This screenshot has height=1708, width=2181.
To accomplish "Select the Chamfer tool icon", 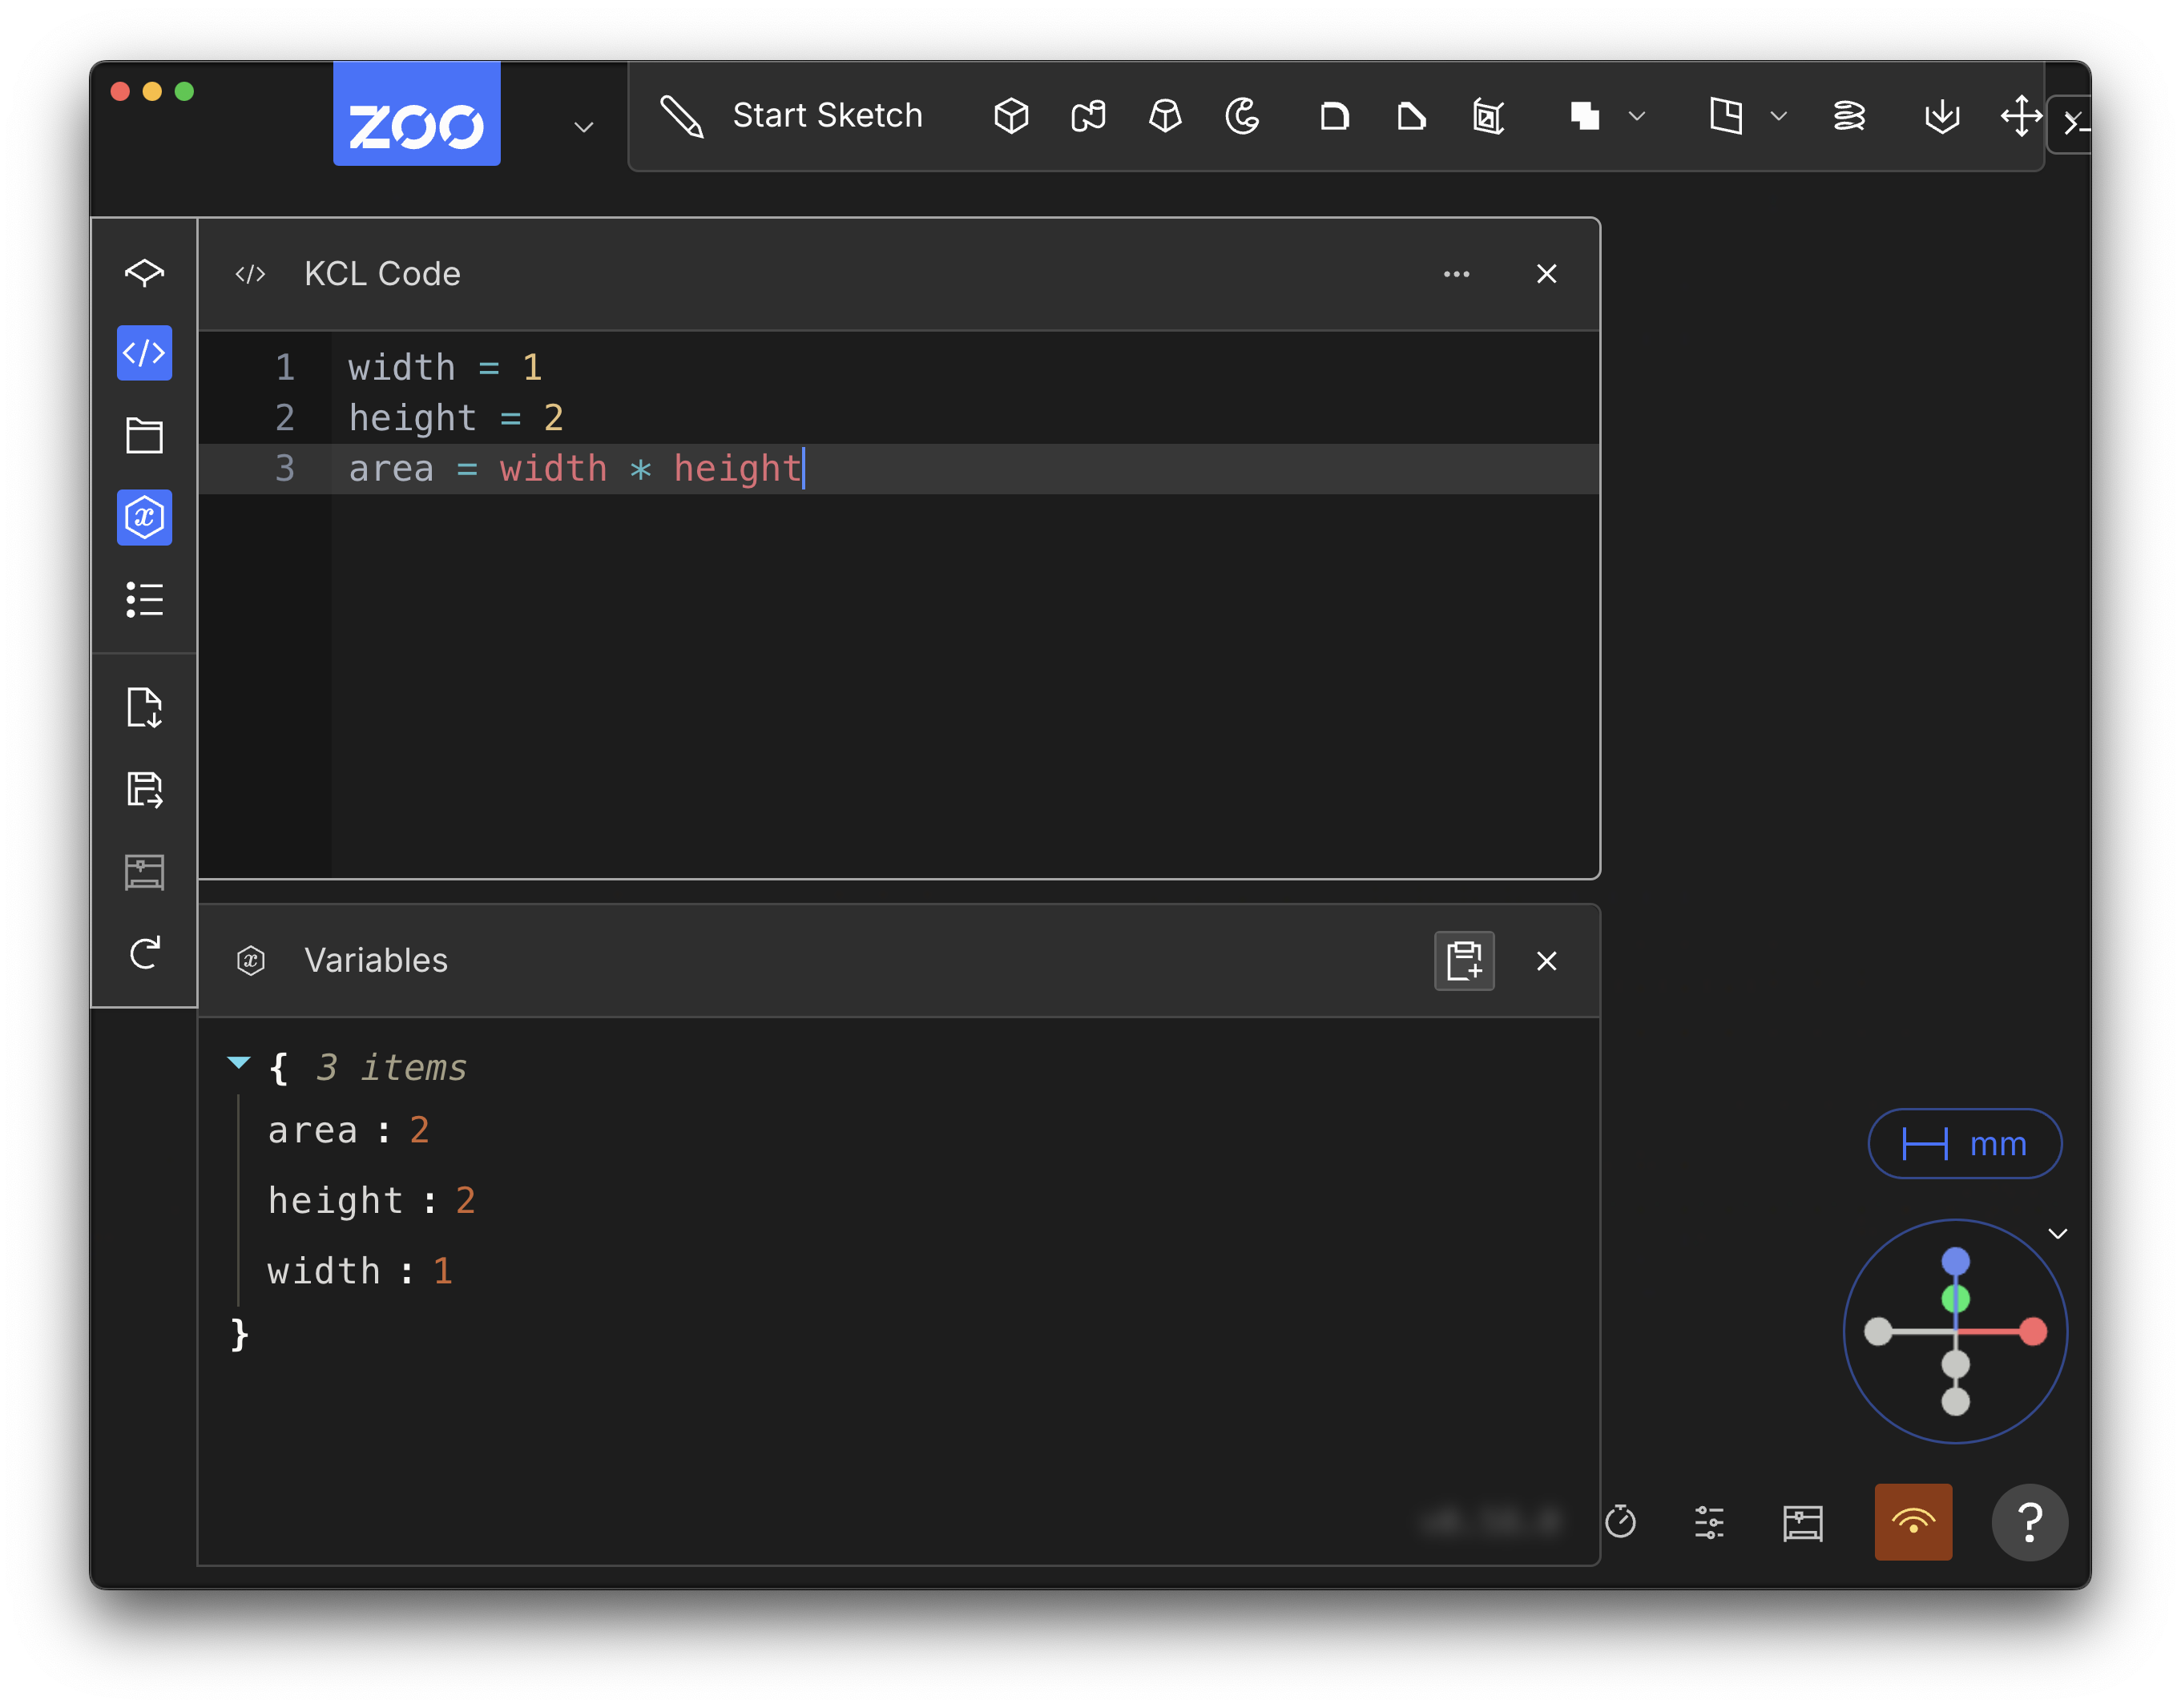I will pyautogui.click(x=1411, y=116).
